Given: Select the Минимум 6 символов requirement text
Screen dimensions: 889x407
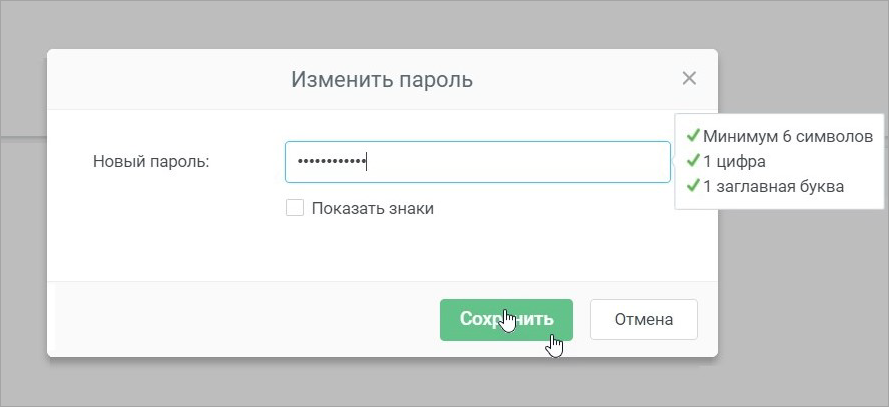Looking at the screenshot, I should click(788, 137).
